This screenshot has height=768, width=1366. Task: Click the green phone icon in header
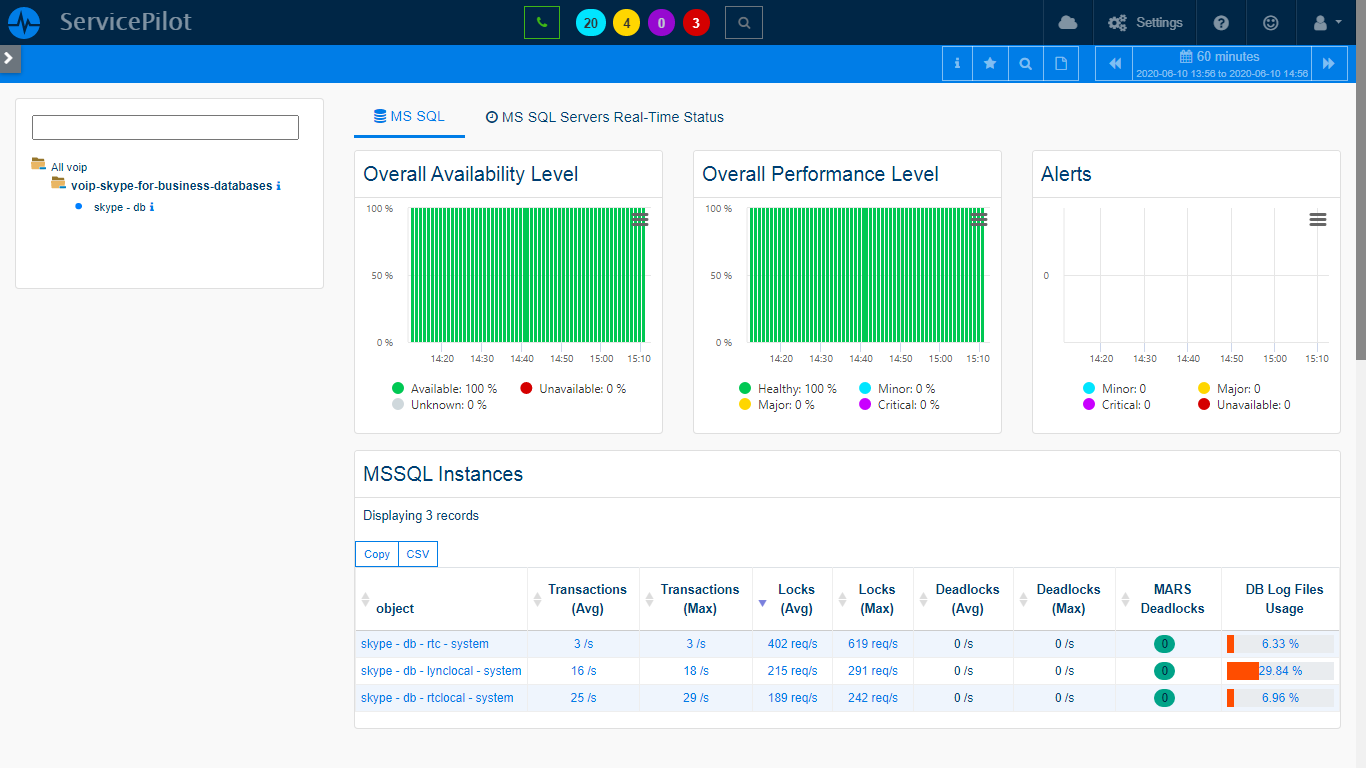541,22
